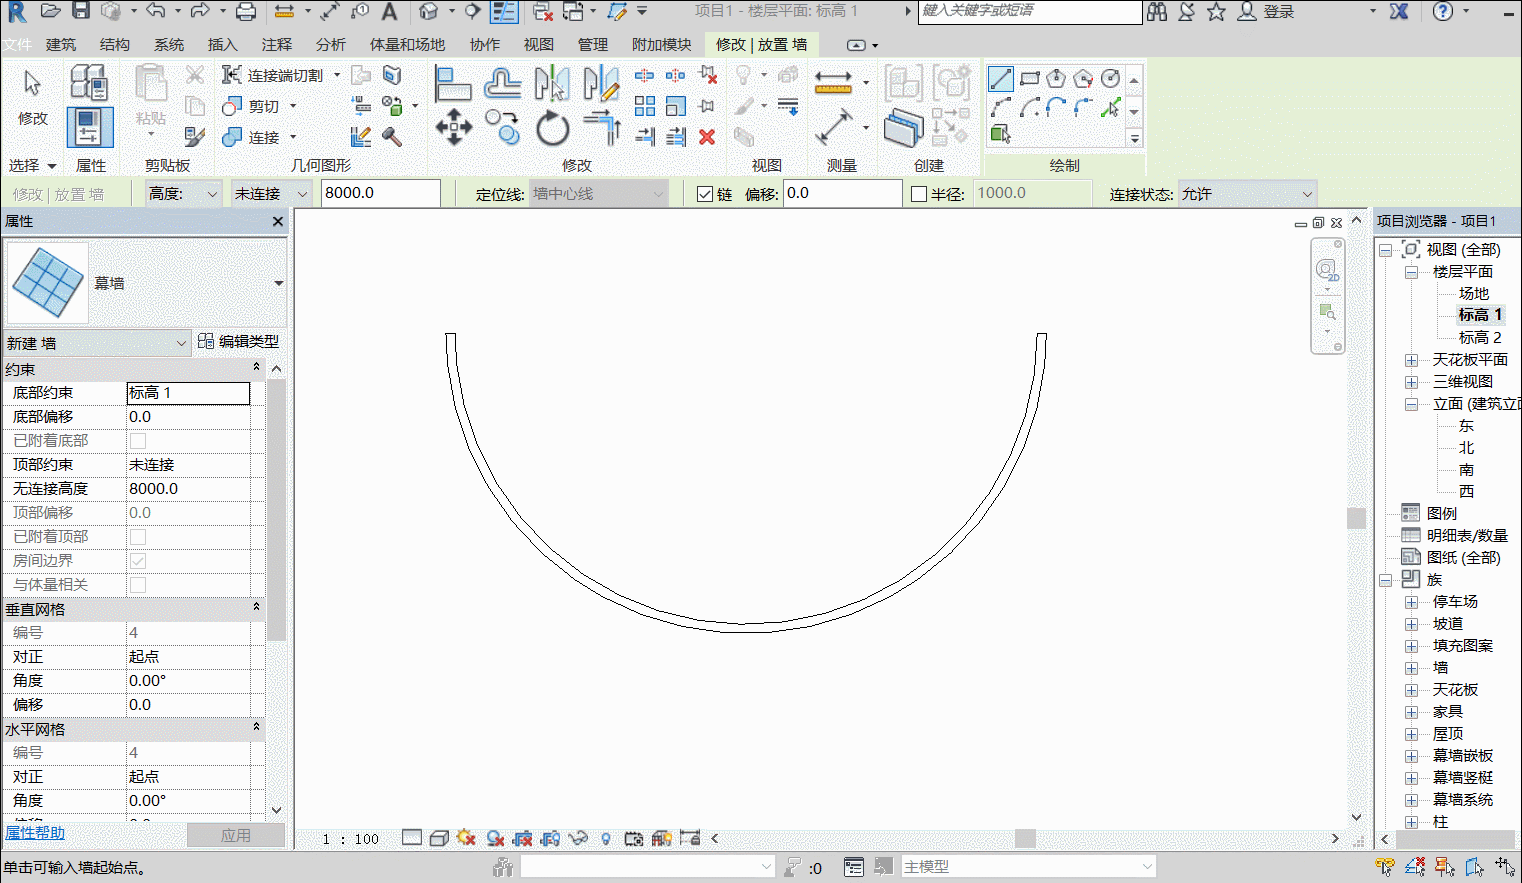This screenshot has width=1522, height=883.
Task: Click the Undo icon in the Quick Access Toolbar
Action: (x=156, y=12)
